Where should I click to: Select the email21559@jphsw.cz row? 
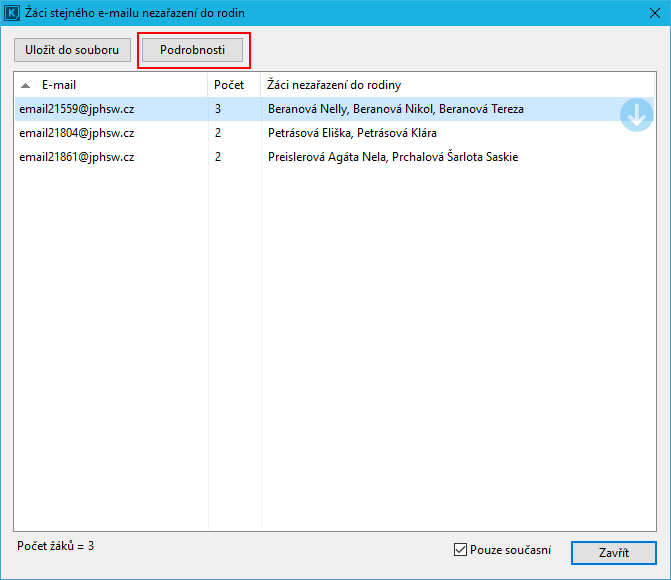click(x=77, y=109)
